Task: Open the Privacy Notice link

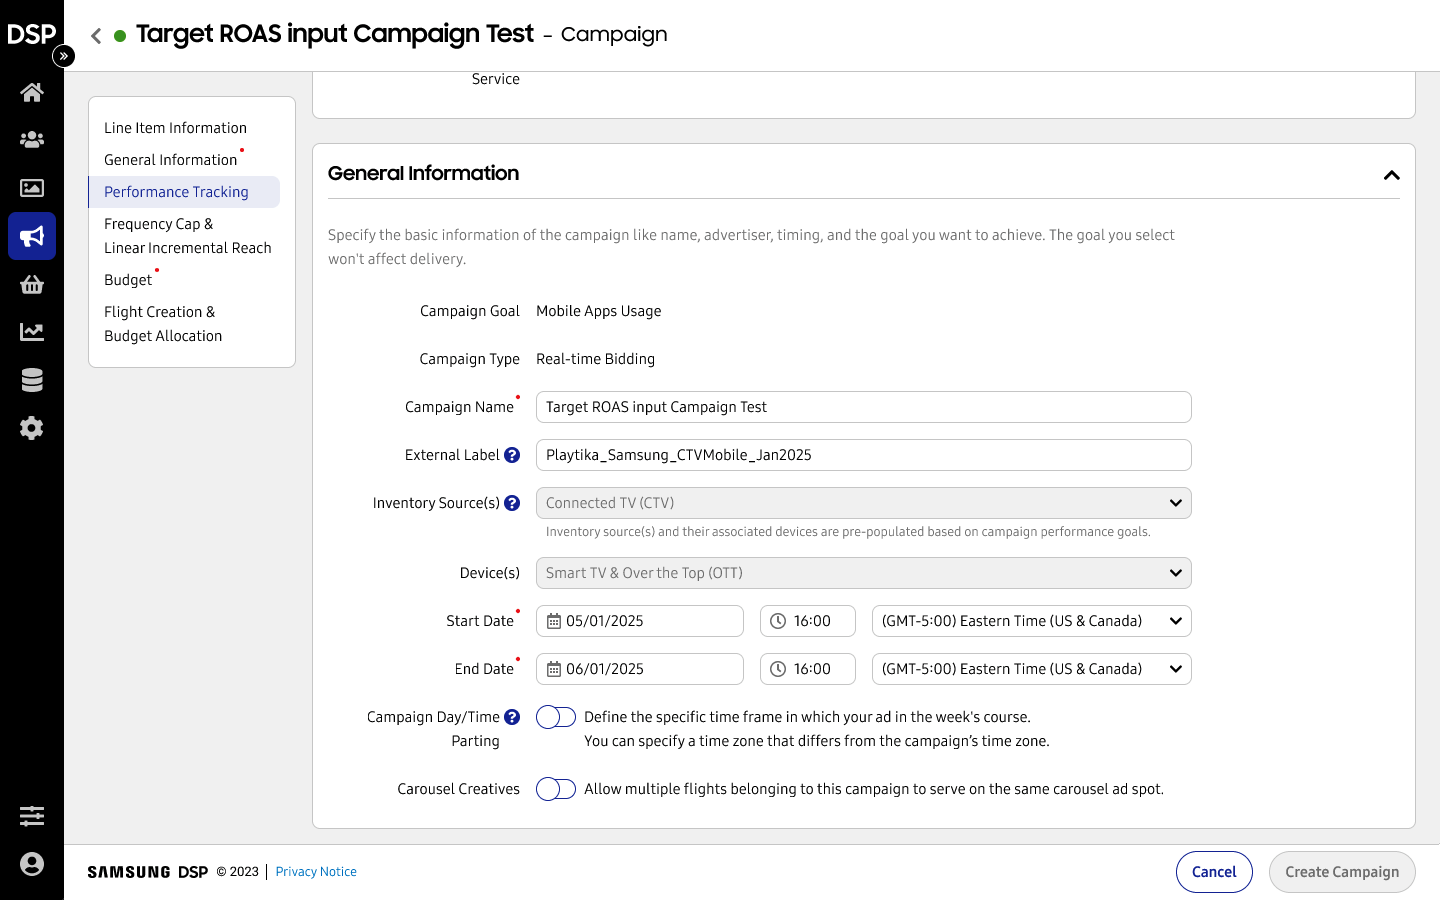Action: [x=316, y=872]
